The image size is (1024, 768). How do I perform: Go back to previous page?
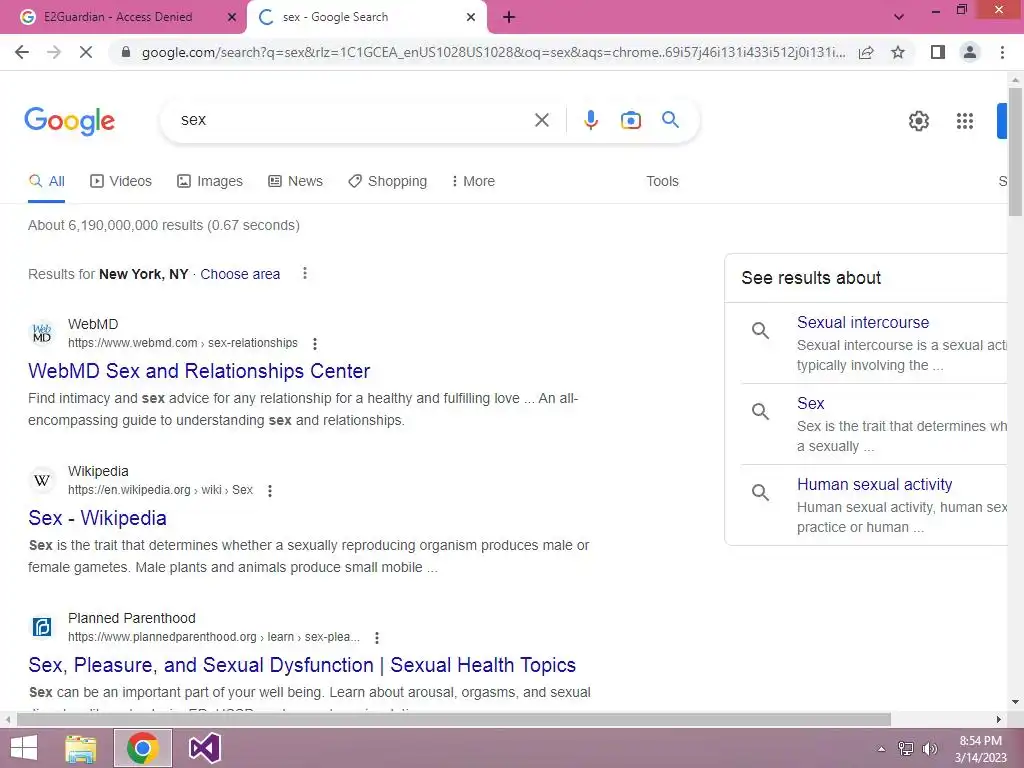(22, 52)
